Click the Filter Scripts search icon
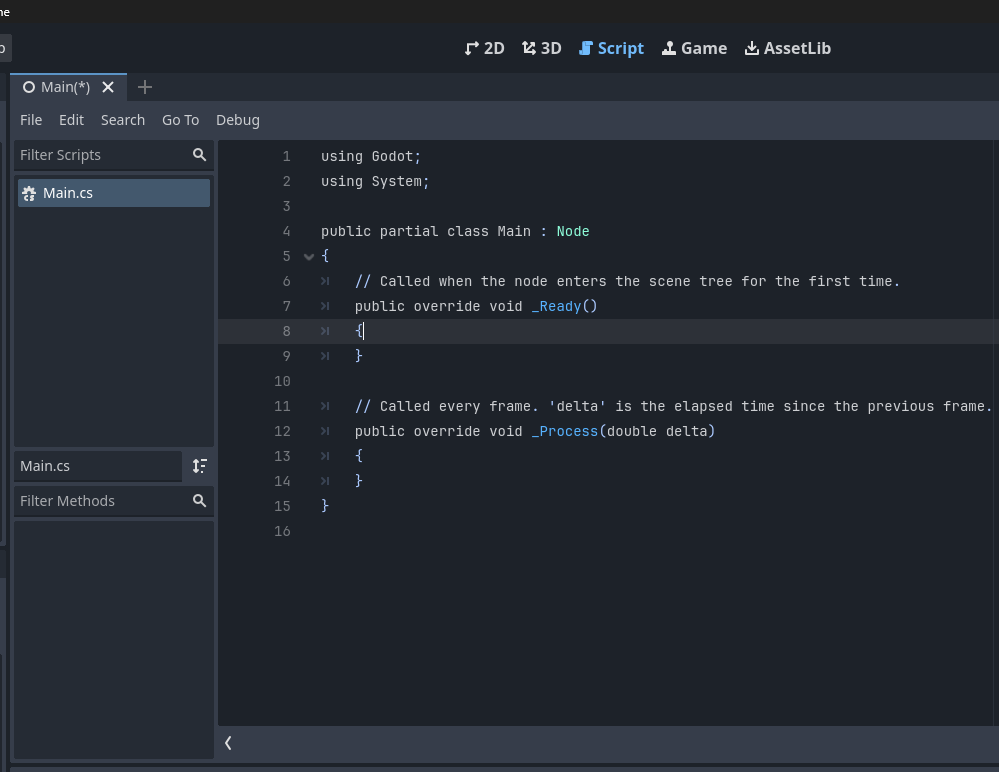The image size is (999, 772). point(199,155)
